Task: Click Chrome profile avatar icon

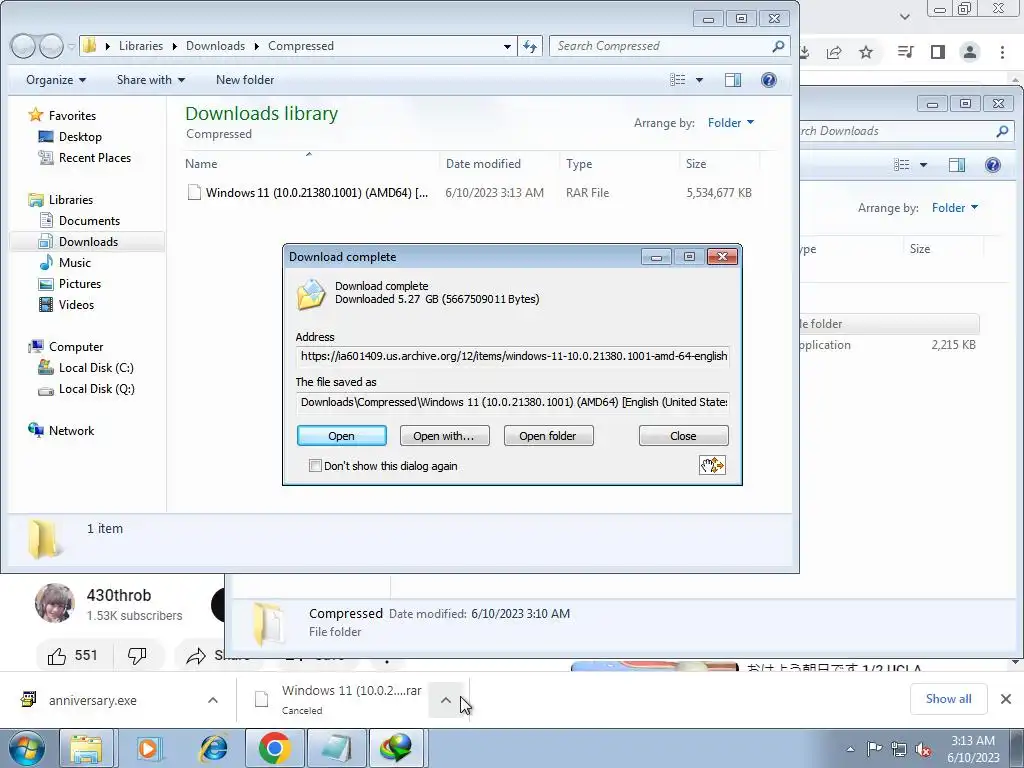Action: click(970, 52)
